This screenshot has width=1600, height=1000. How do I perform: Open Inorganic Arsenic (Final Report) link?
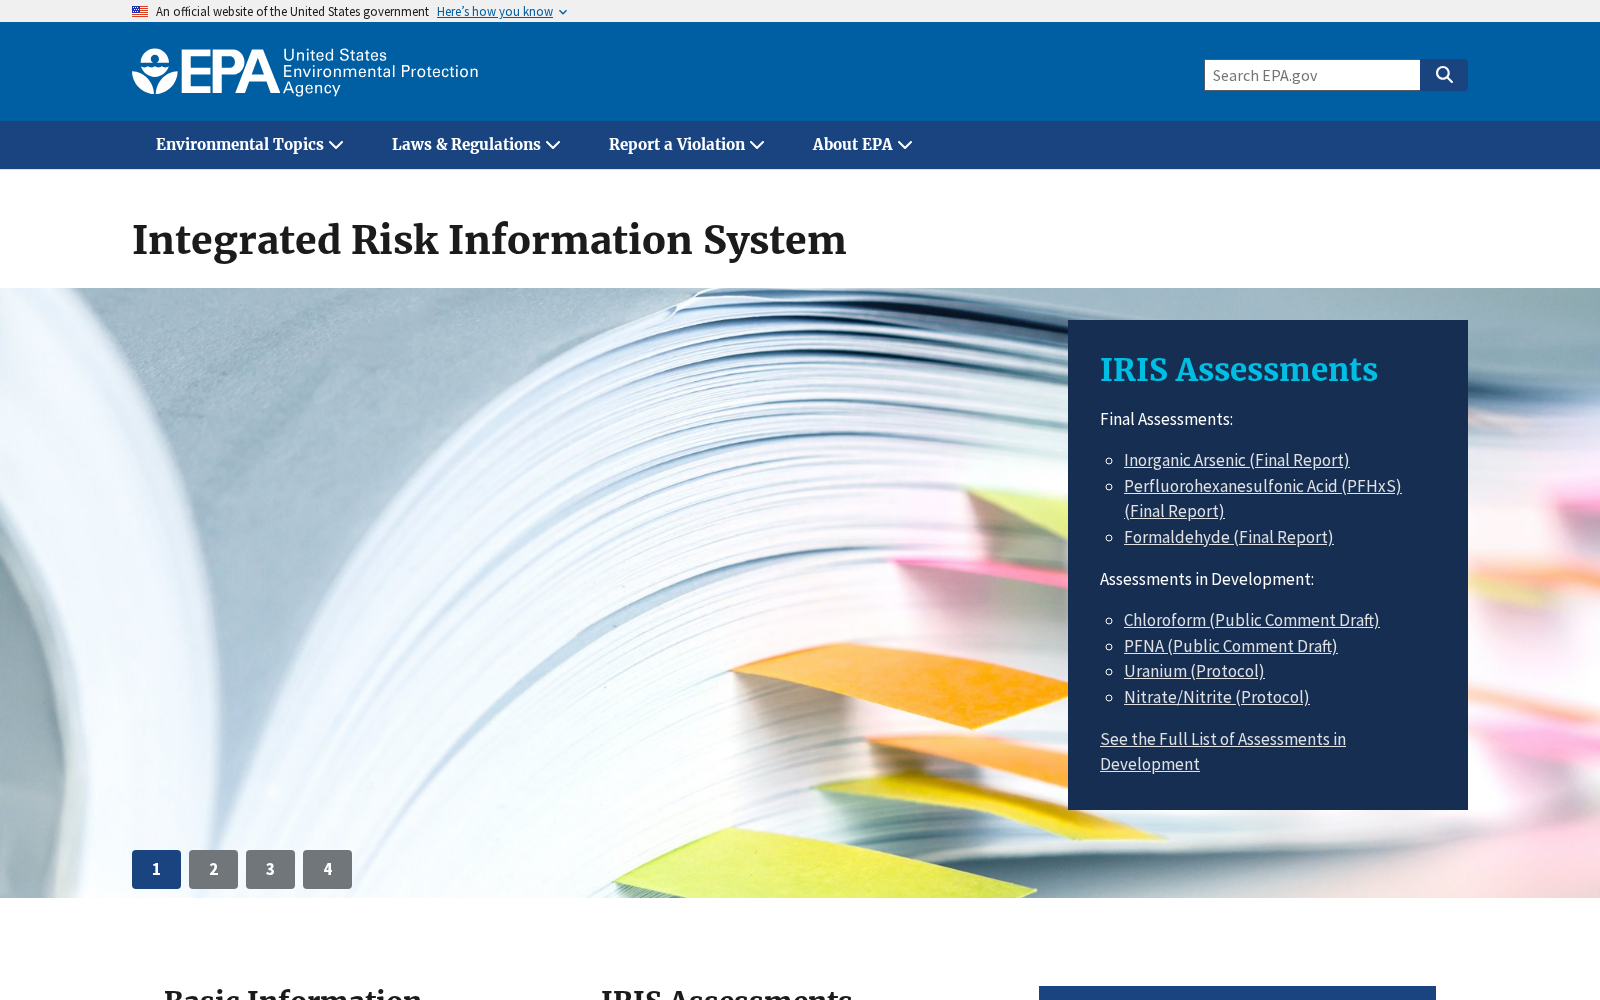tap(1236, 460)
